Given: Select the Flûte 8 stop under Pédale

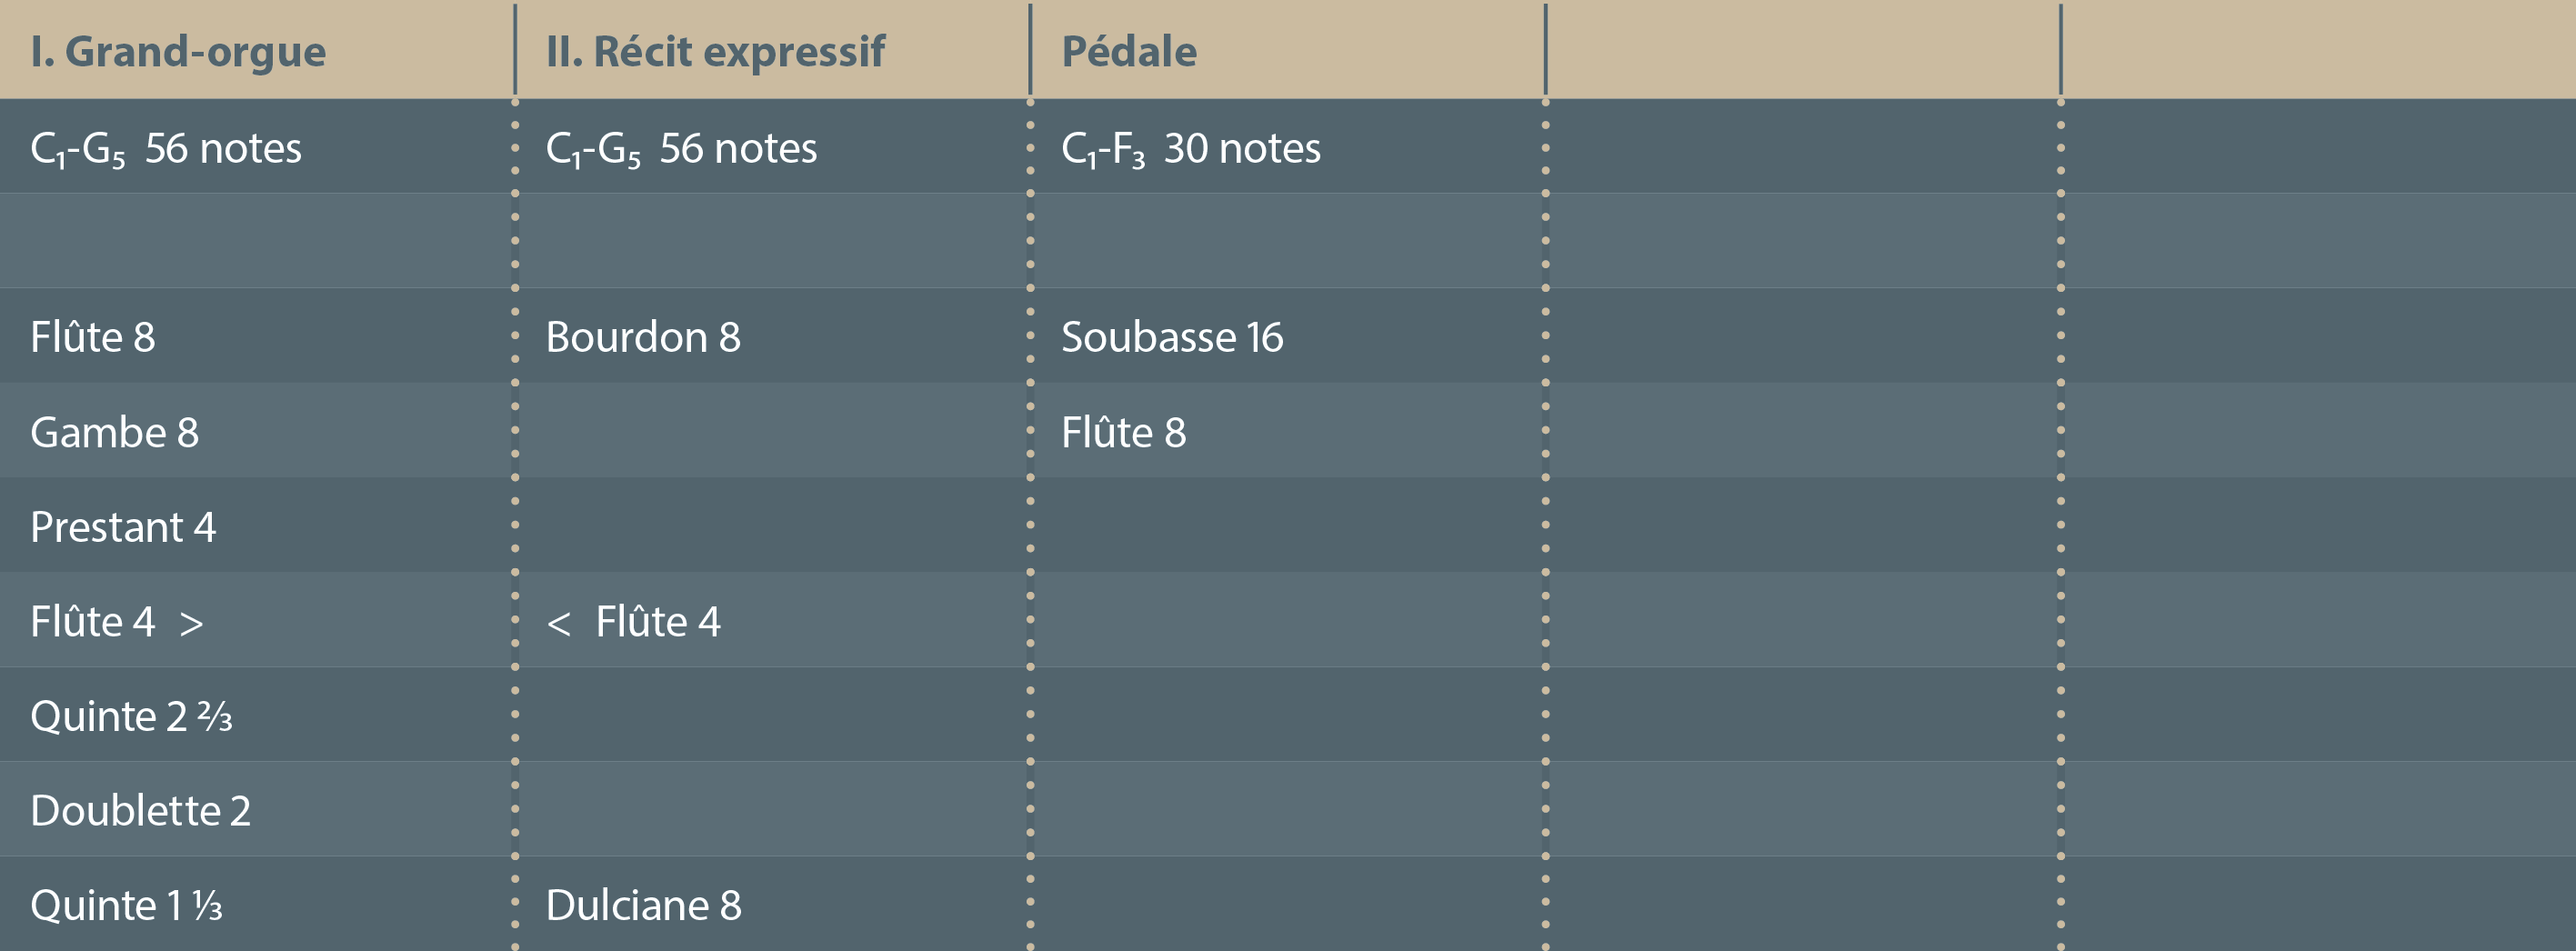Looking at the screenshot, I should coord(1123,432).
